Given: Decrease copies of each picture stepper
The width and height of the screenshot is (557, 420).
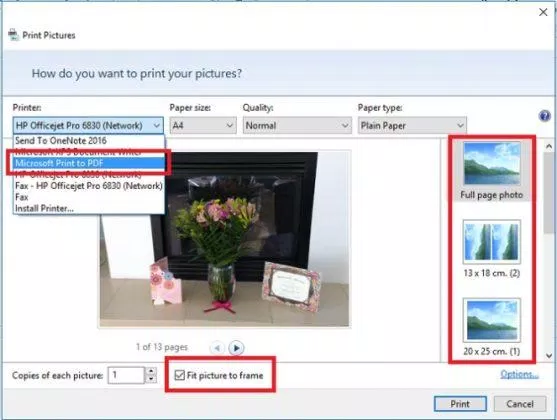Looking at the screenshot, I should pos(151,379).
